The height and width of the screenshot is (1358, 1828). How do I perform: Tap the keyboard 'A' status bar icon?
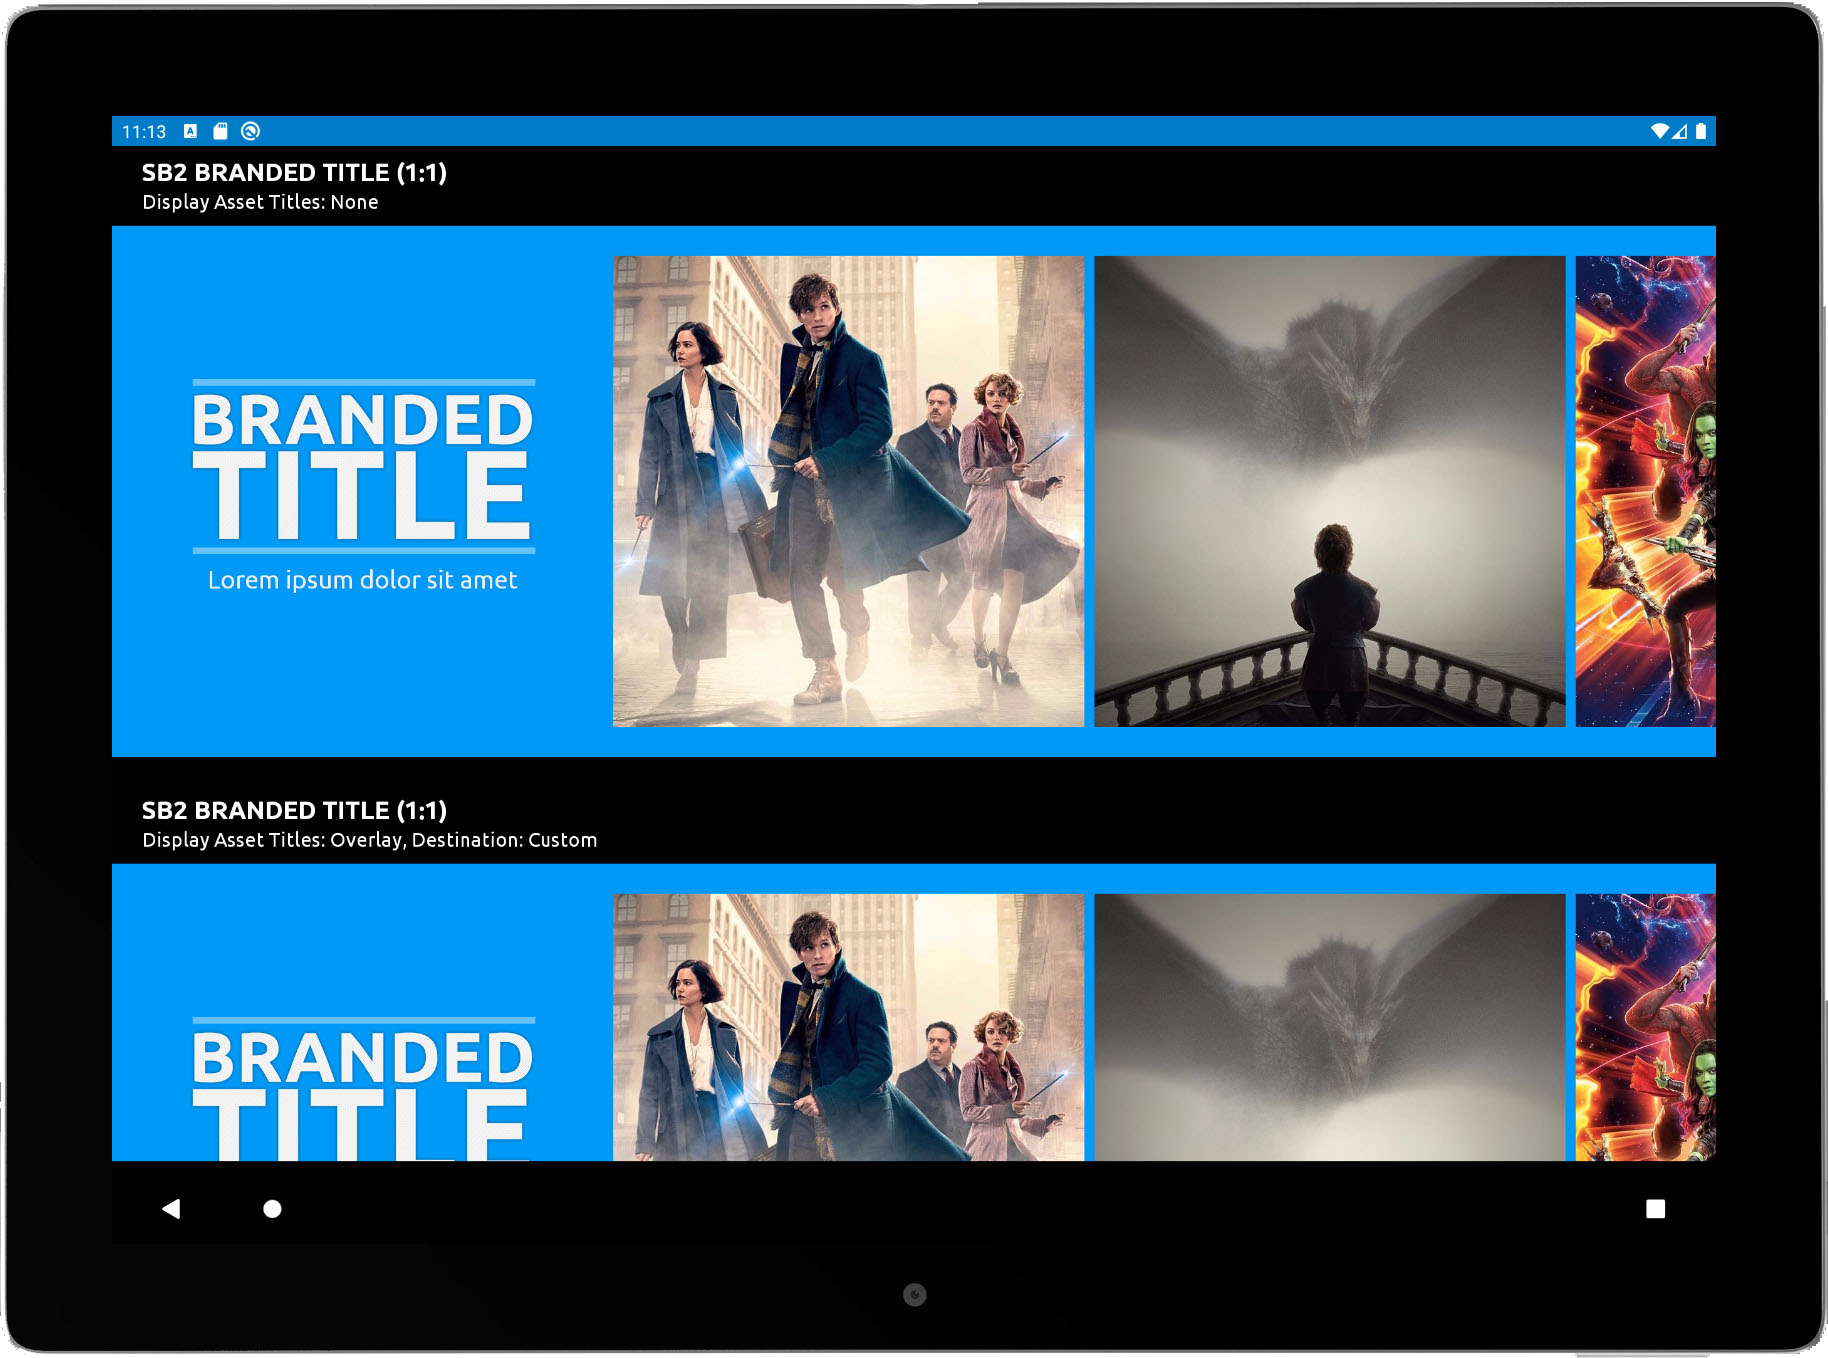[190, 131]
